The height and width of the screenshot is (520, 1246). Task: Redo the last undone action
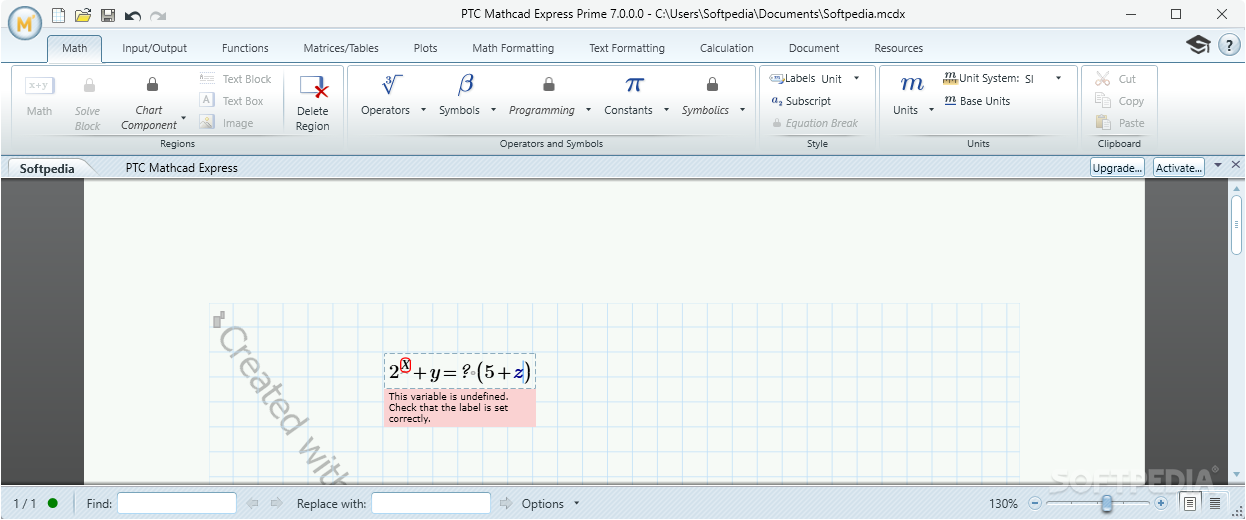tap(158, 16)
